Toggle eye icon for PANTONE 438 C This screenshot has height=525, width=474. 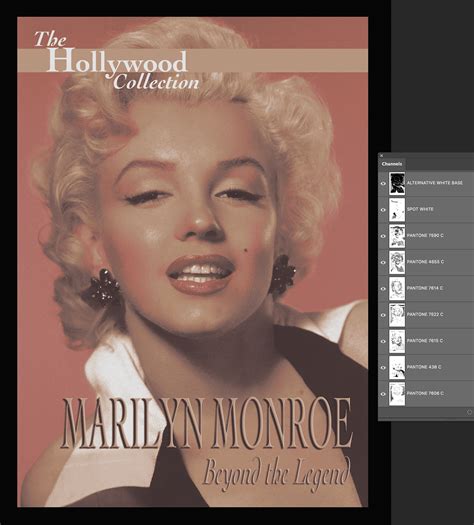(x=383, y=368)
